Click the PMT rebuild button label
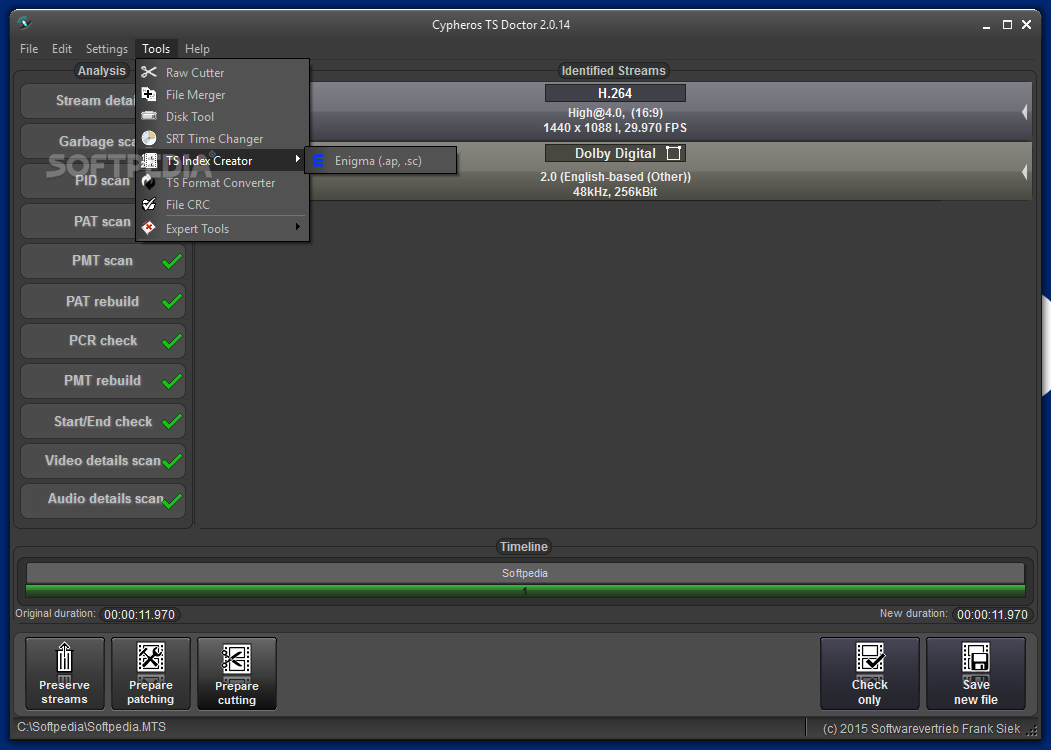 coord(103,381)
